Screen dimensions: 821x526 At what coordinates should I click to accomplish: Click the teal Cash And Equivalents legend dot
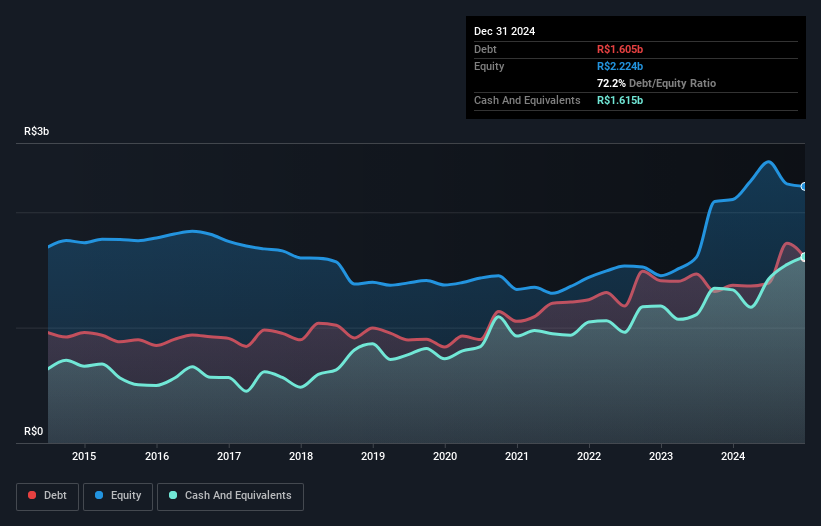(x=173, y=495)
